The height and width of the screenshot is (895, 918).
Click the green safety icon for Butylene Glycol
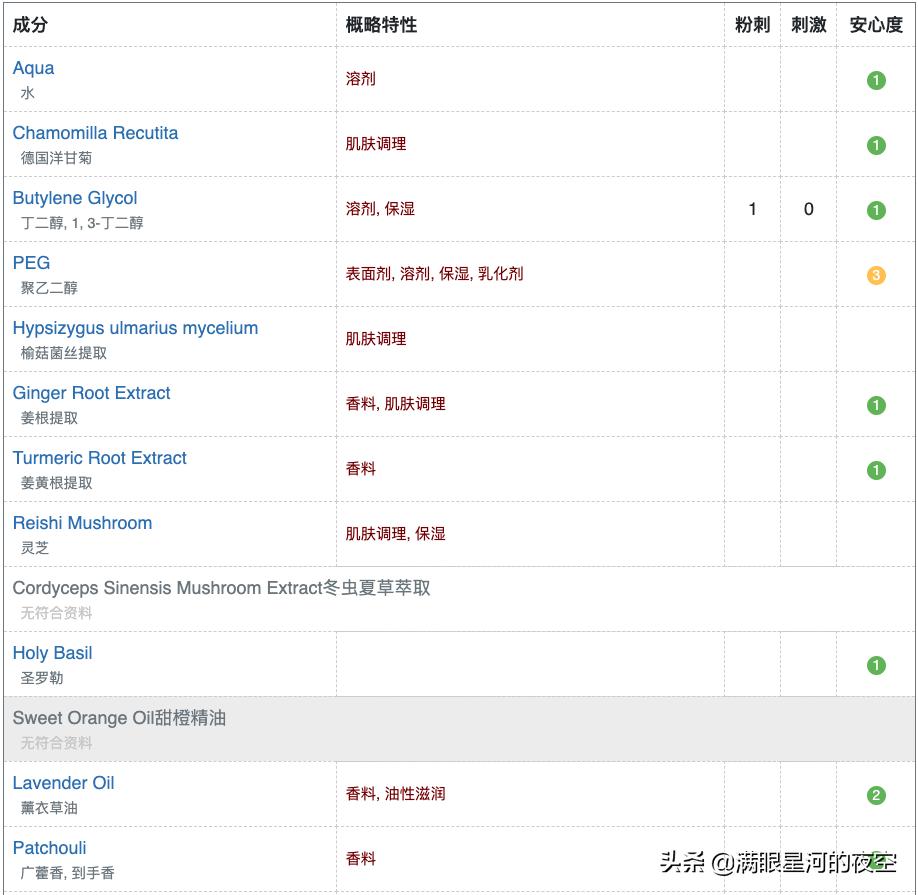click(876, 210)
